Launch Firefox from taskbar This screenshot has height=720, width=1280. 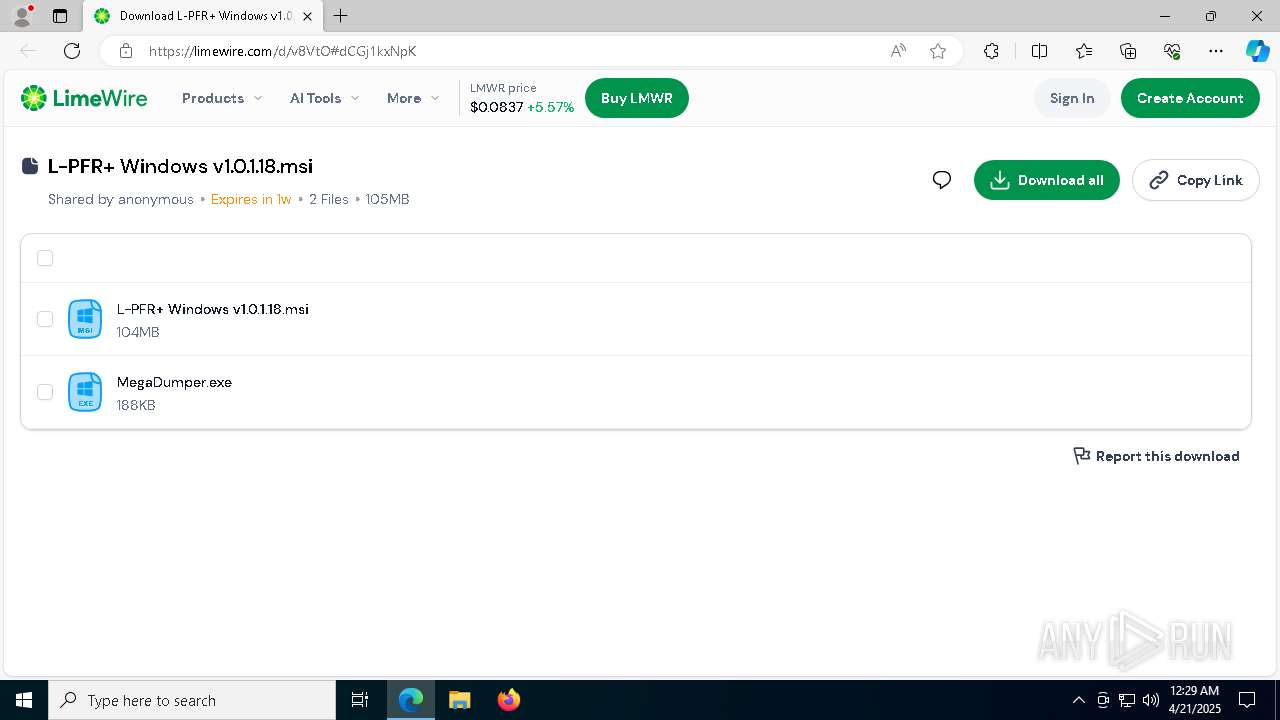[x=509, y=700]
